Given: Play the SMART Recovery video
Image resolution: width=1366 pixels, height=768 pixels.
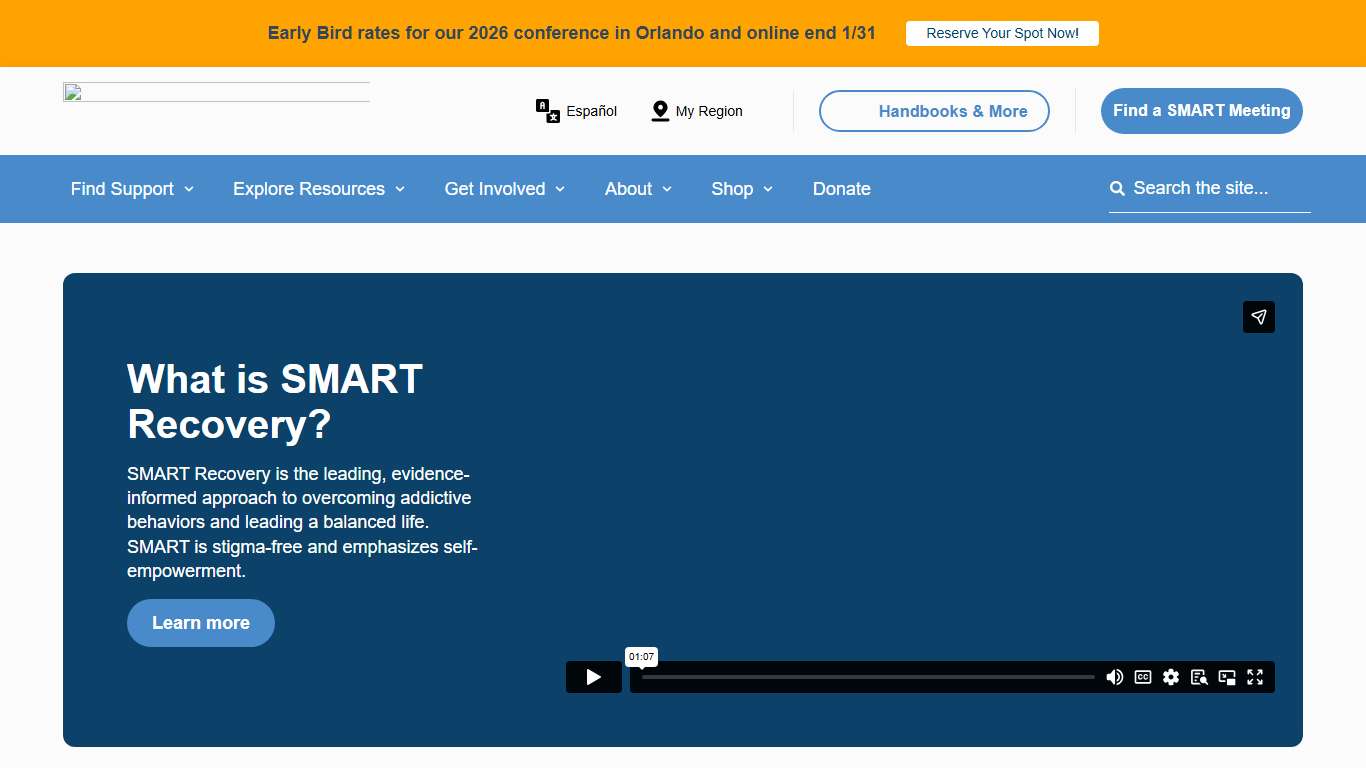Looking at the screenshot, I should coord(593,677).
